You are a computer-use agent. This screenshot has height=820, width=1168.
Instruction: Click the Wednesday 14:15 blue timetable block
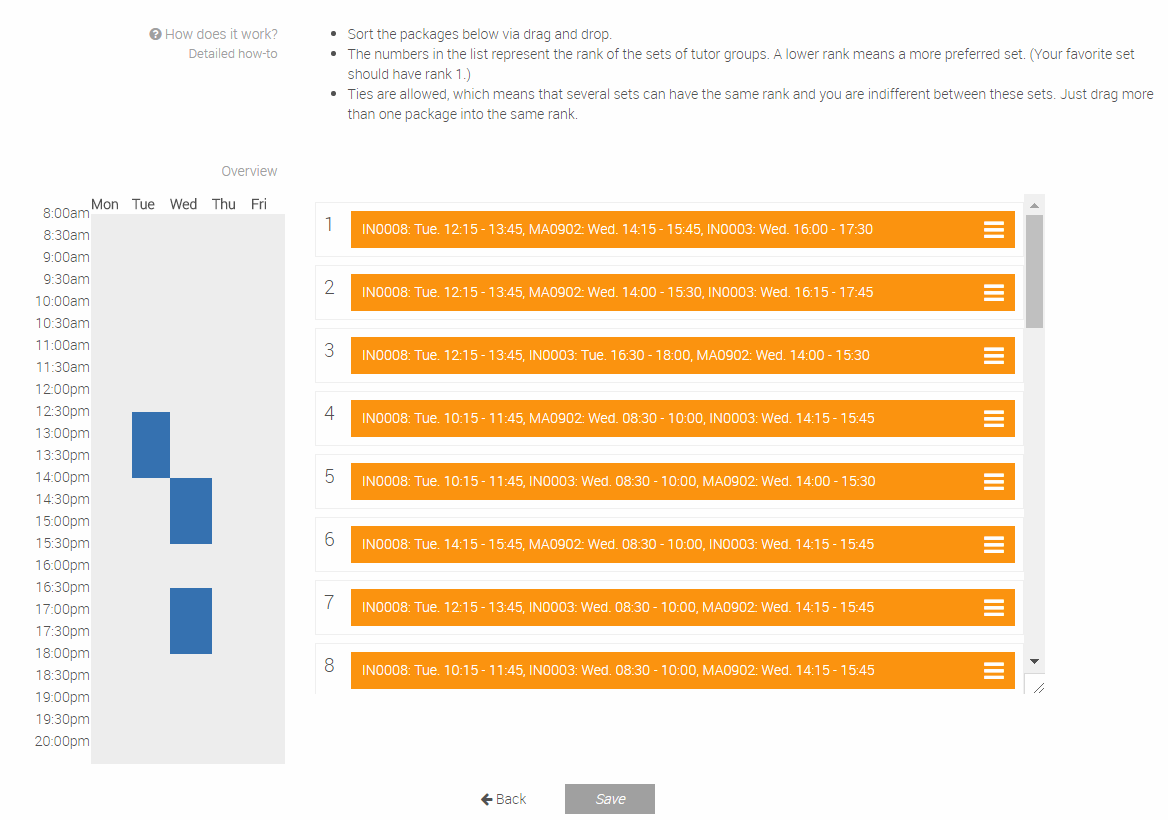(191, 511)
